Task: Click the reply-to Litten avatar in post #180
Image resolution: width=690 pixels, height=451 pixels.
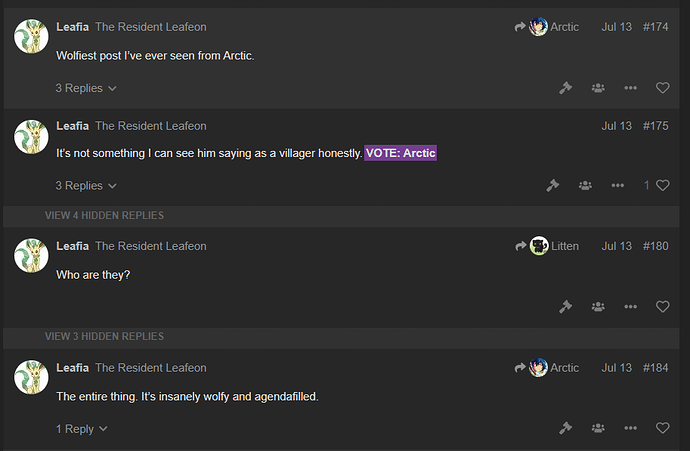Action: point(539,246)
